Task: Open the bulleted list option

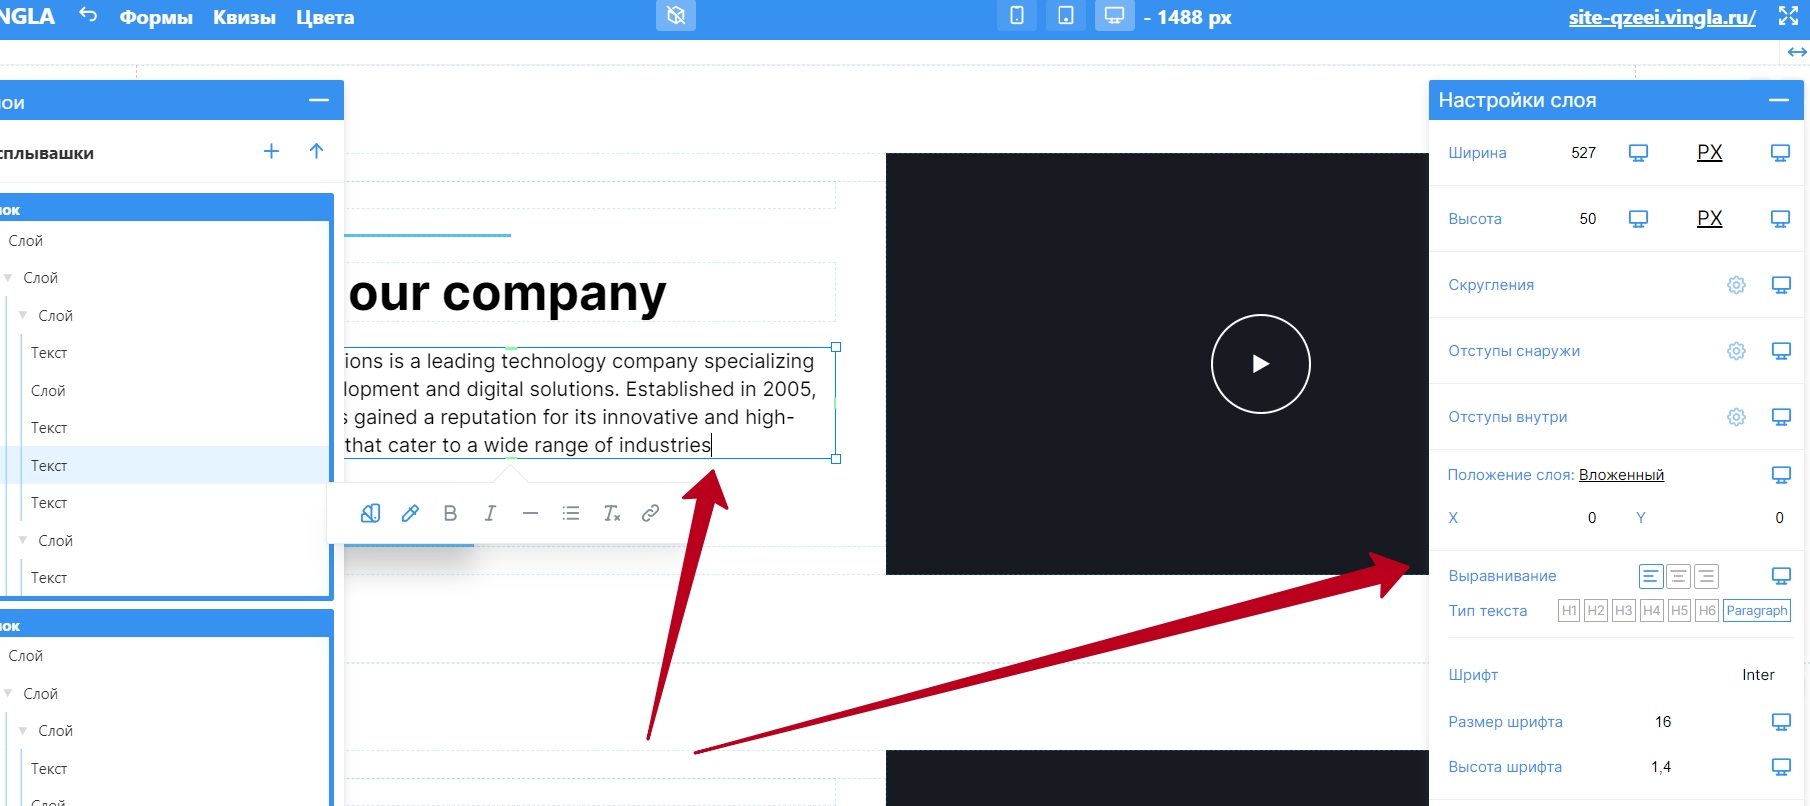Action: tap(571, 513)
